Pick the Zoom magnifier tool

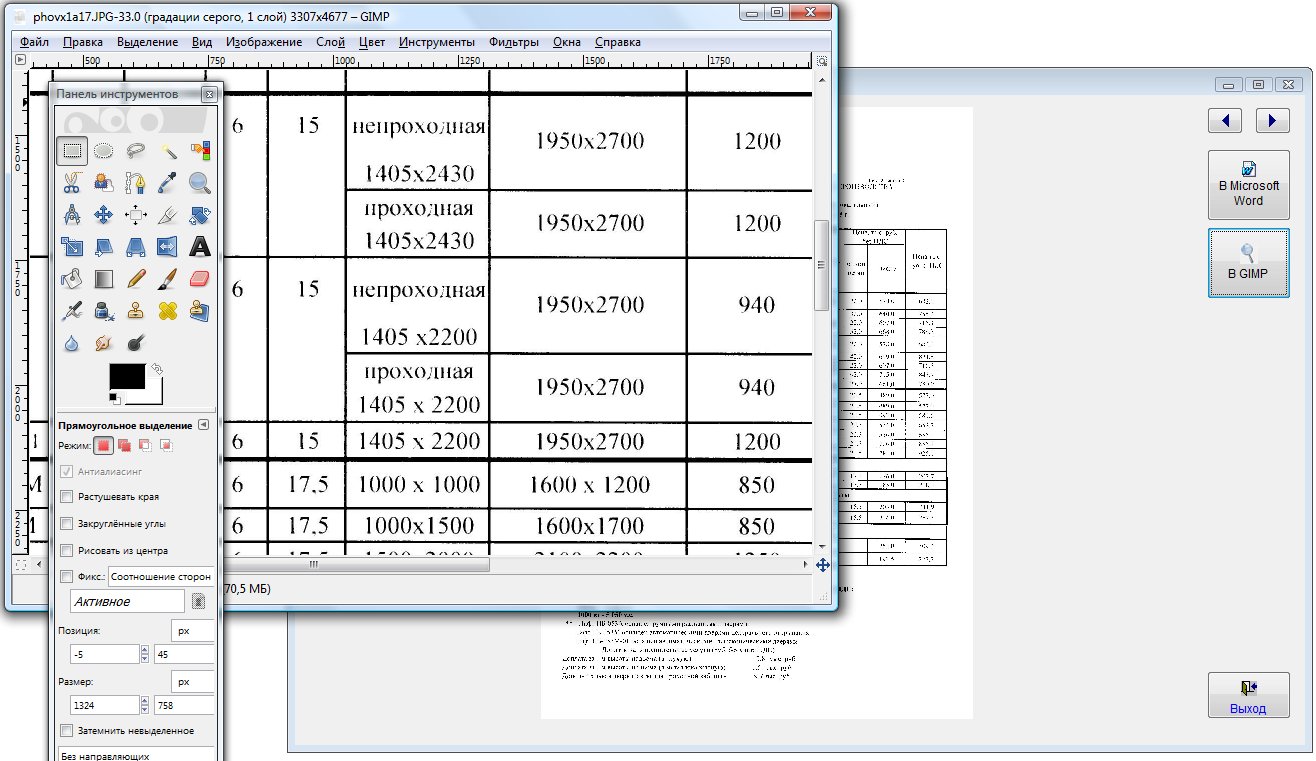[x=200, y=183]
